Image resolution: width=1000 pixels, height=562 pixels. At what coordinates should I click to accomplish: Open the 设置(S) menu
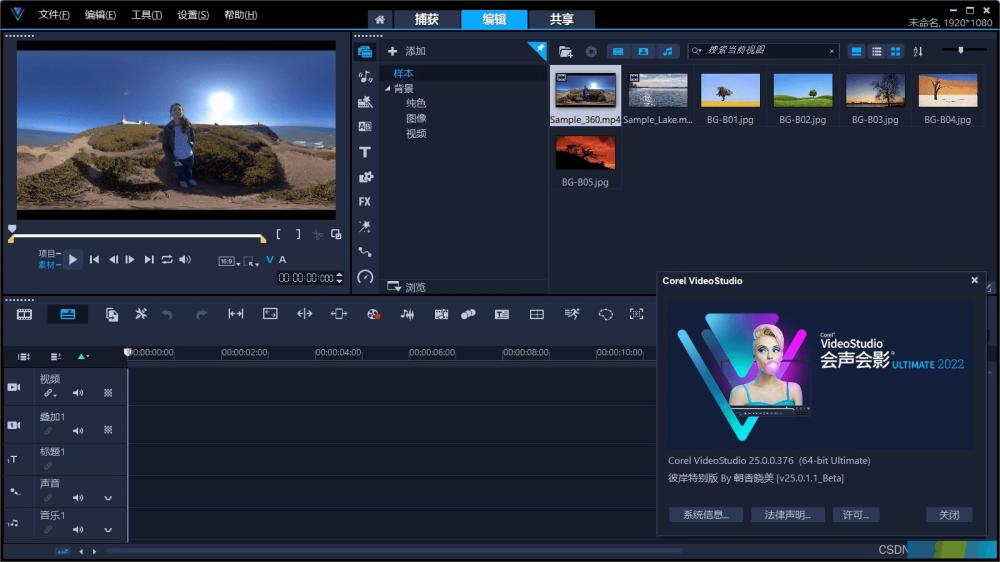(193, 15)
